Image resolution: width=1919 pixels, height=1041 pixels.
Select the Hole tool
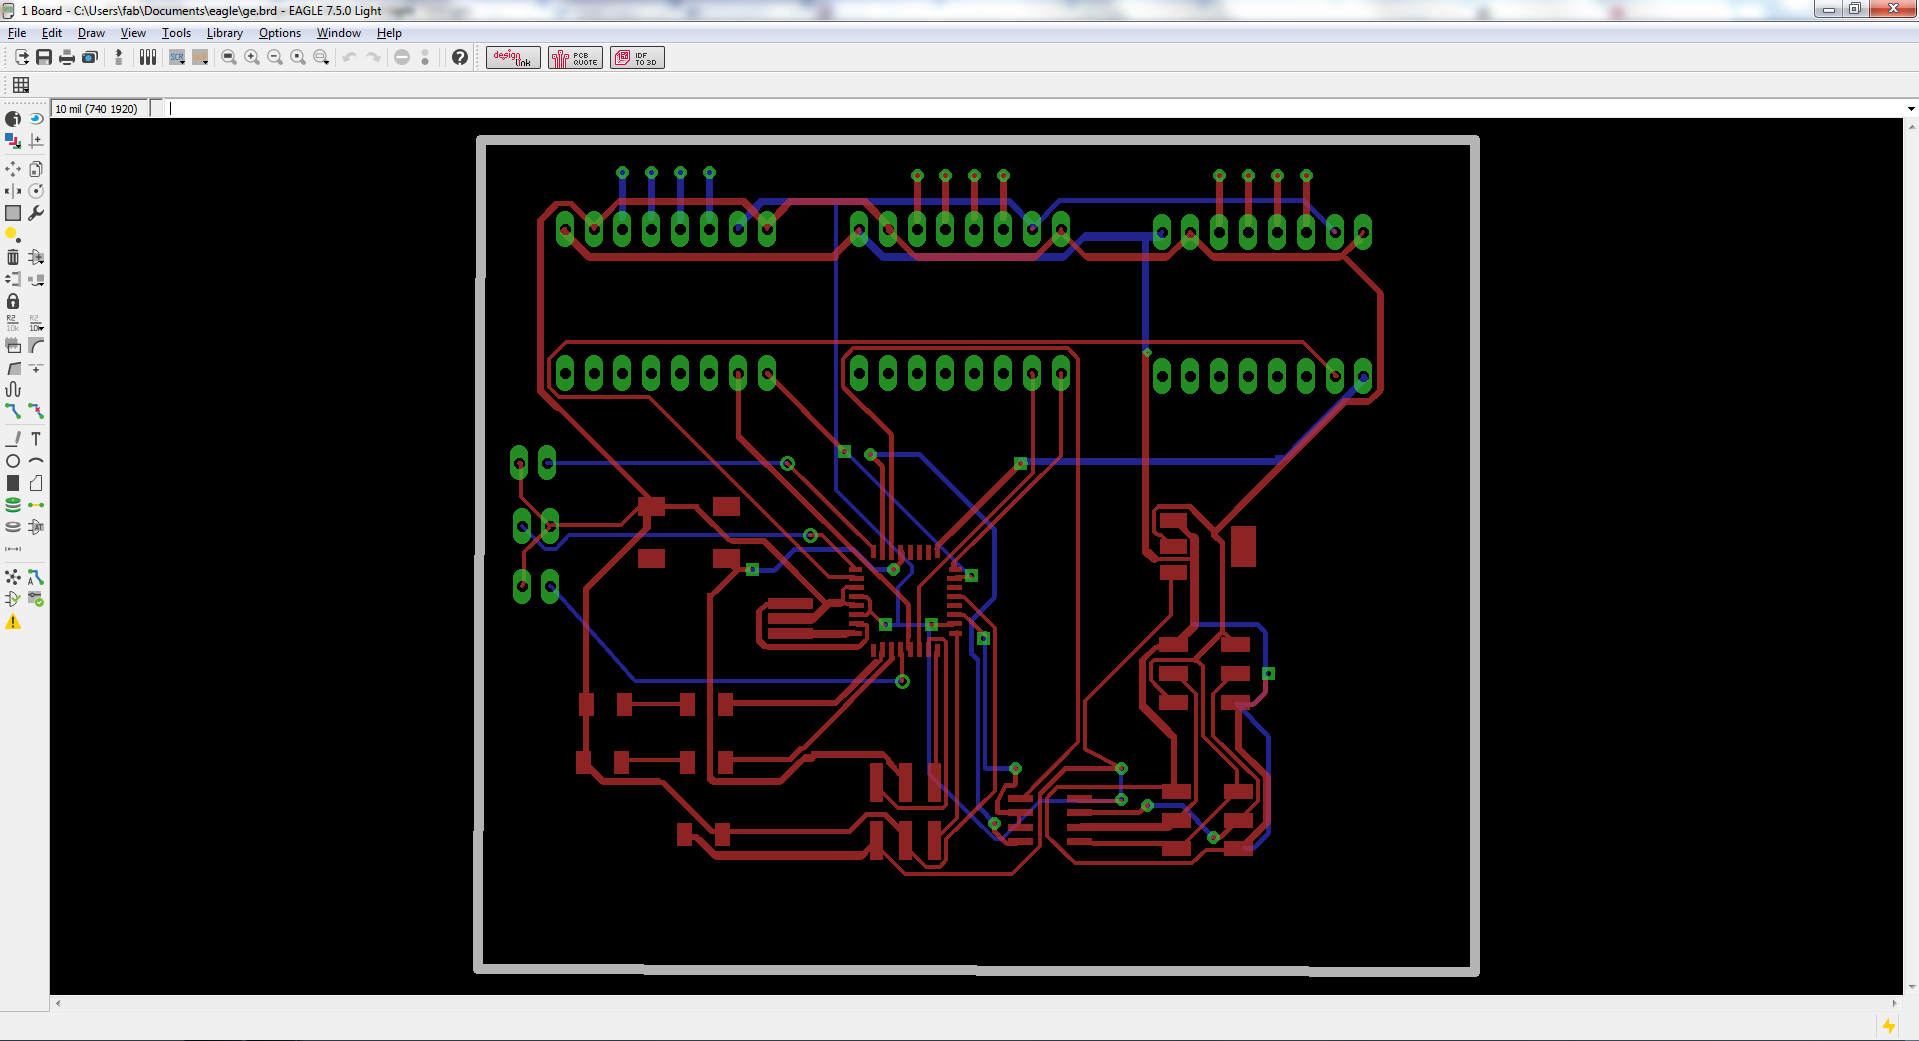(13, 527)
